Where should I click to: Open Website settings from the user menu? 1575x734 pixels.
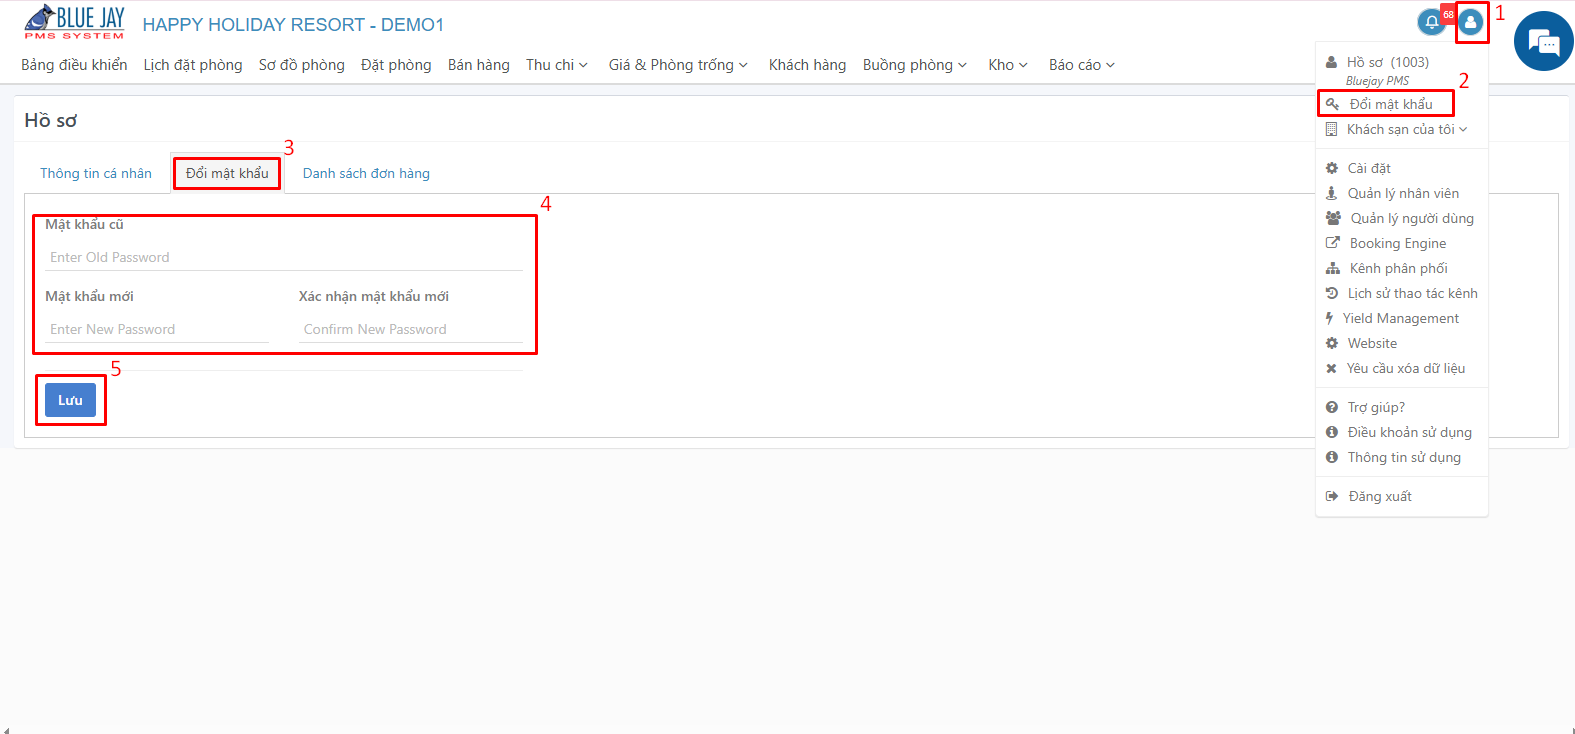pyautogui.click(x=1372, y=343)
